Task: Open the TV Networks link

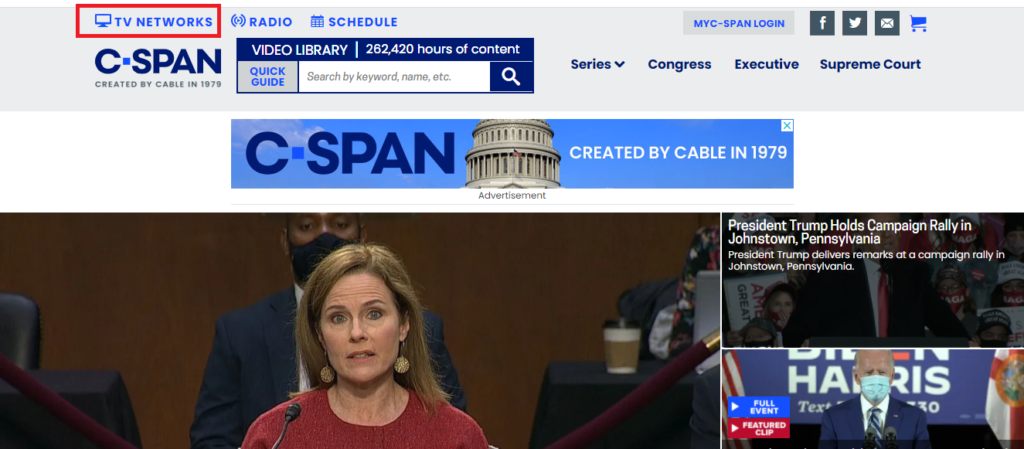Action: [x=153, y=22]
